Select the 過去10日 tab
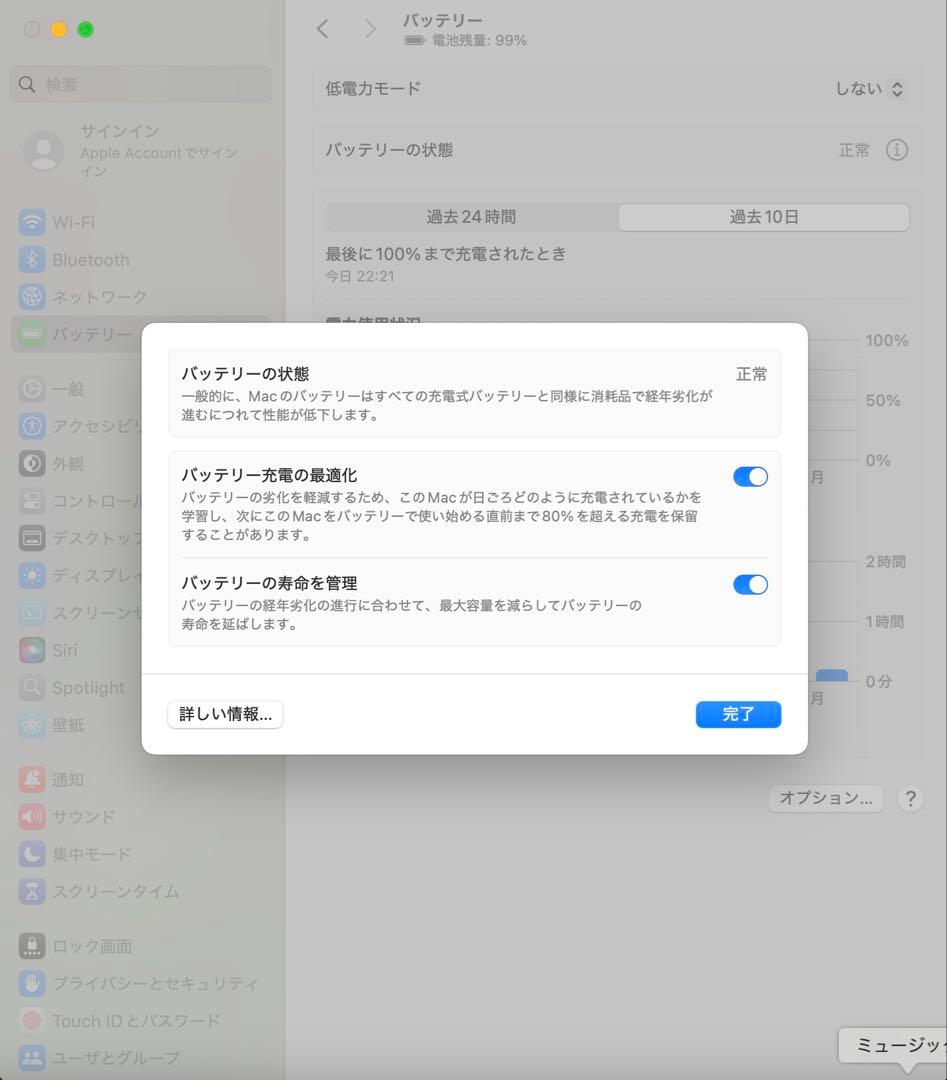This screenshot has width=947, height=1080. (x=763, y=216)
